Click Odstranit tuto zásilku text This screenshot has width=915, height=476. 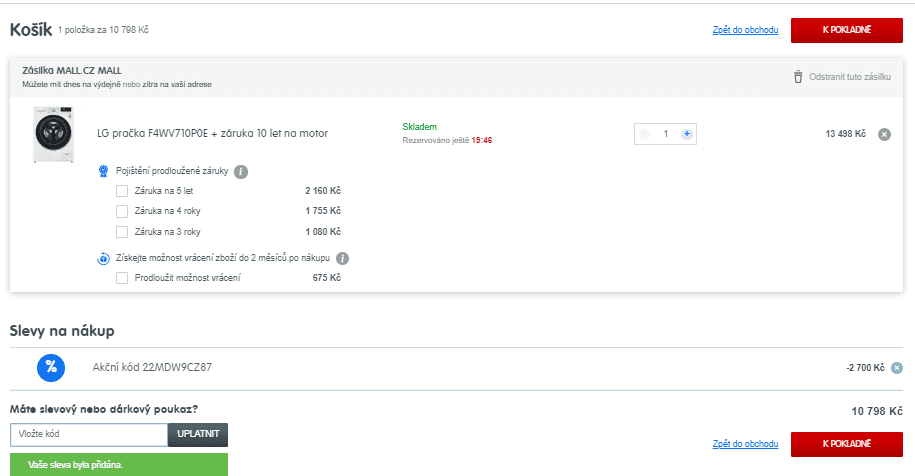tap(850, 76)
